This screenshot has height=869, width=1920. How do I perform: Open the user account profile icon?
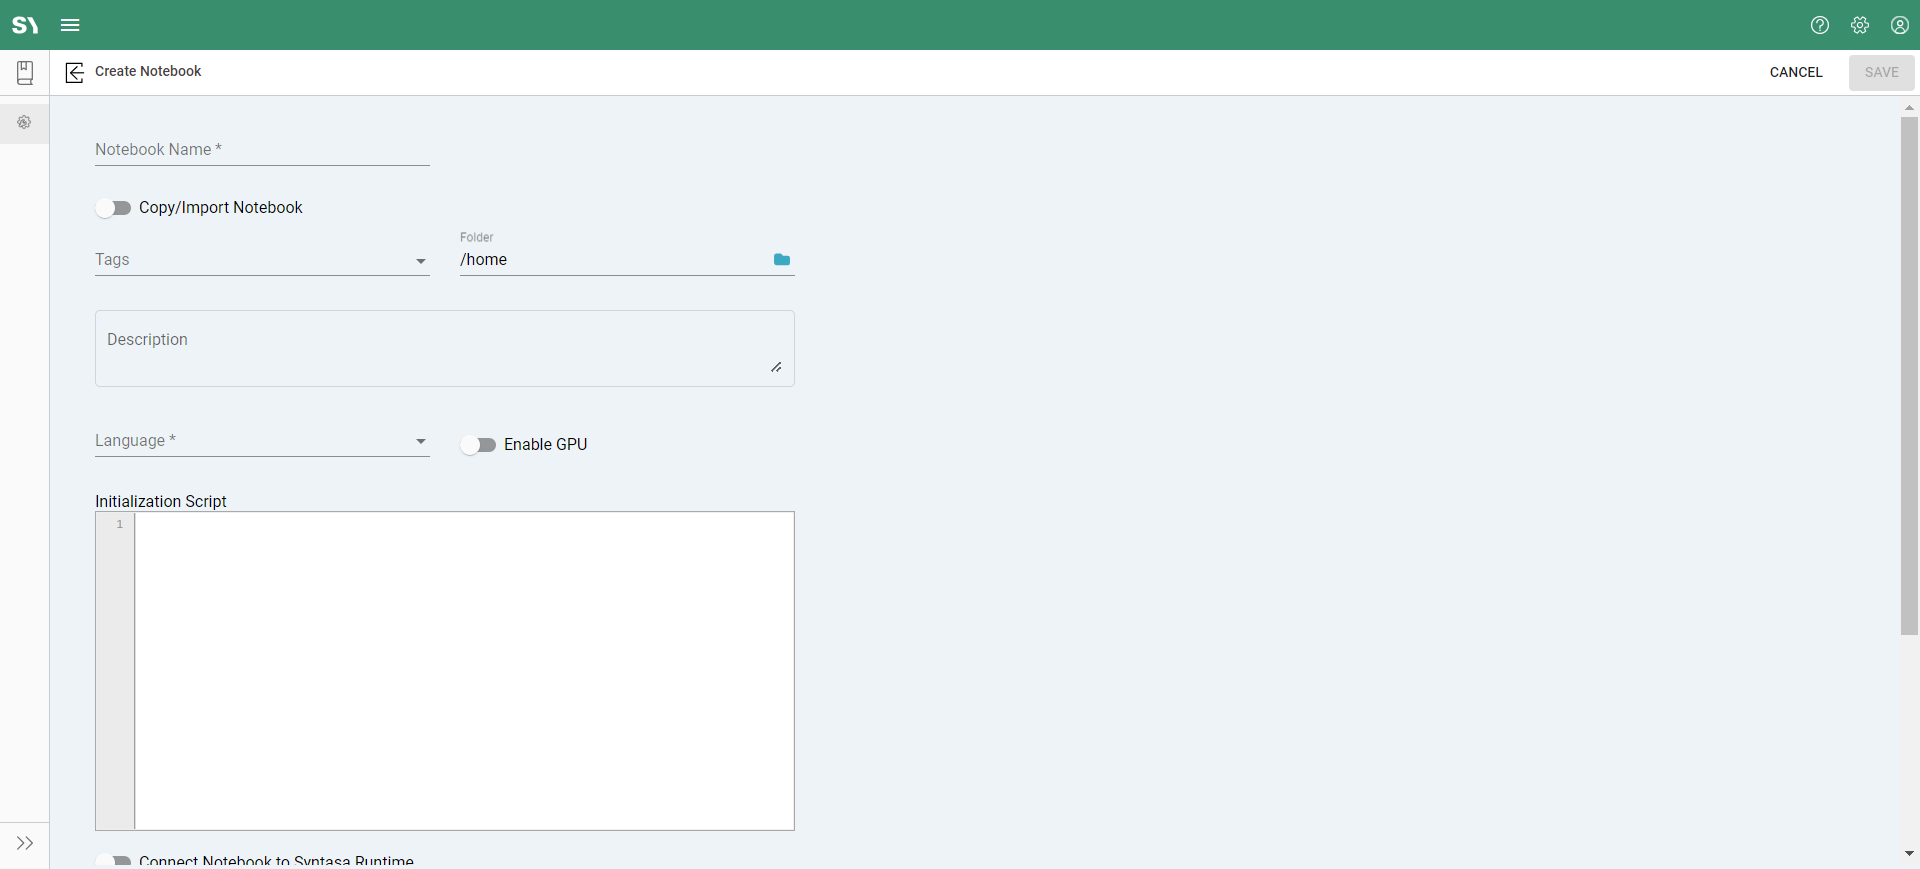[x=1900, y=25]
